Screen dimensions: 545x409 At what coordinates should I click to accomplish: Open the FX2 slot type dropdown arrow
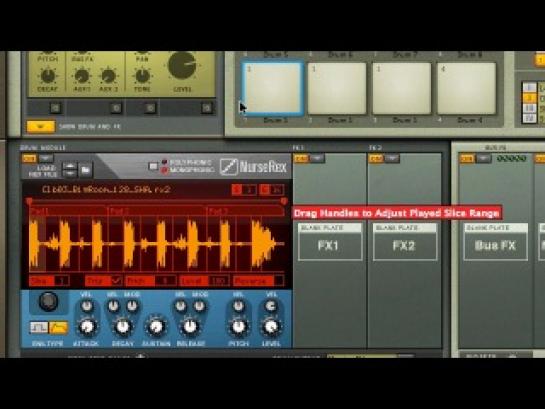[x=392, y=159]
